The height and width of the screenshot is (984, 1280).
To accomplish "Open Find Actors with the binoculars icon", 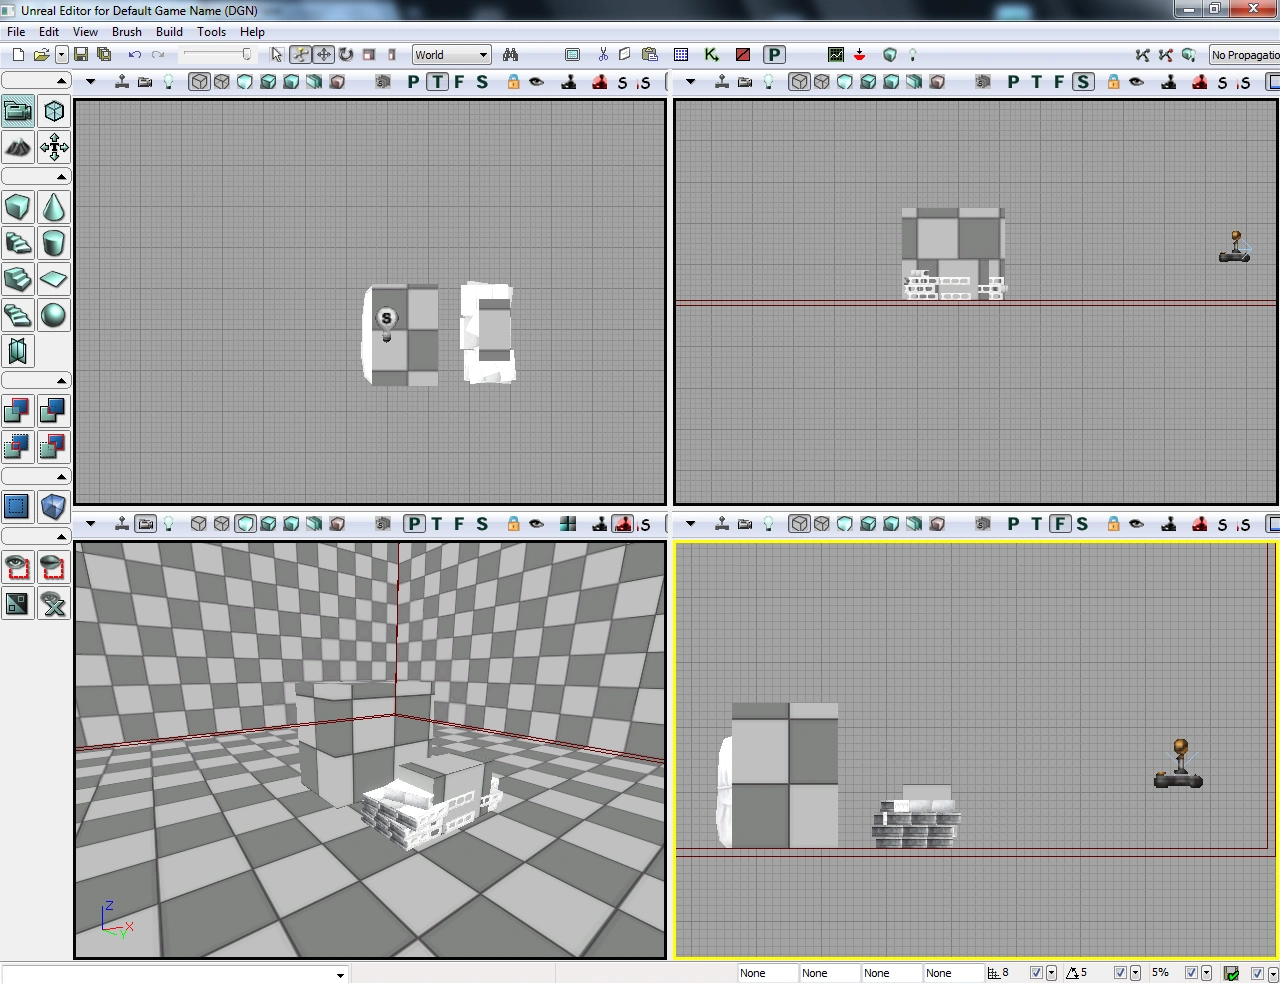I will coord(511,55).
